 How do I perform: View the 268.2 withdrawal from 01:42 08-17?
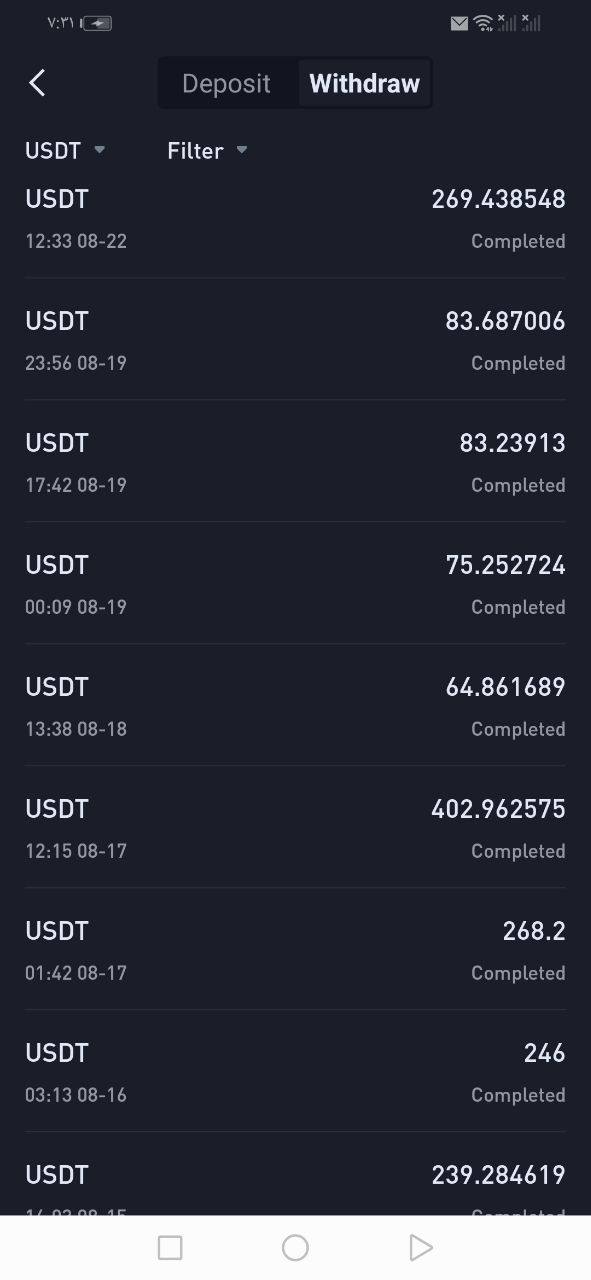coord(295,950)
